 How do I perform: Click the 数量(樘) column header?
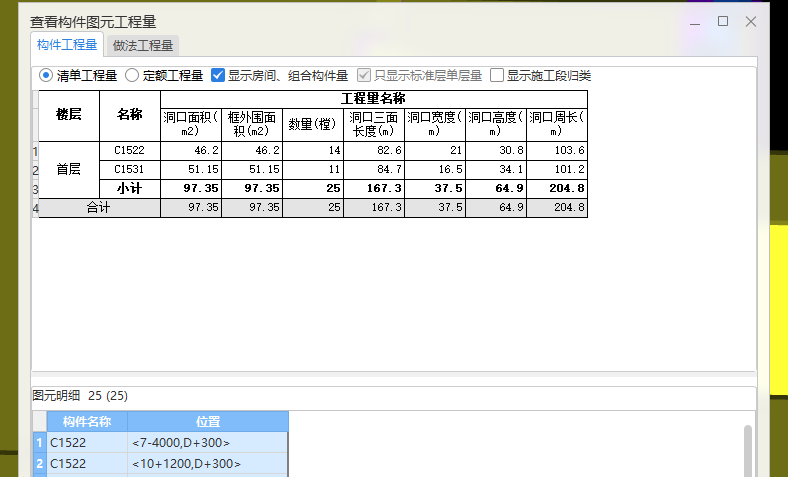pos(313,125)
